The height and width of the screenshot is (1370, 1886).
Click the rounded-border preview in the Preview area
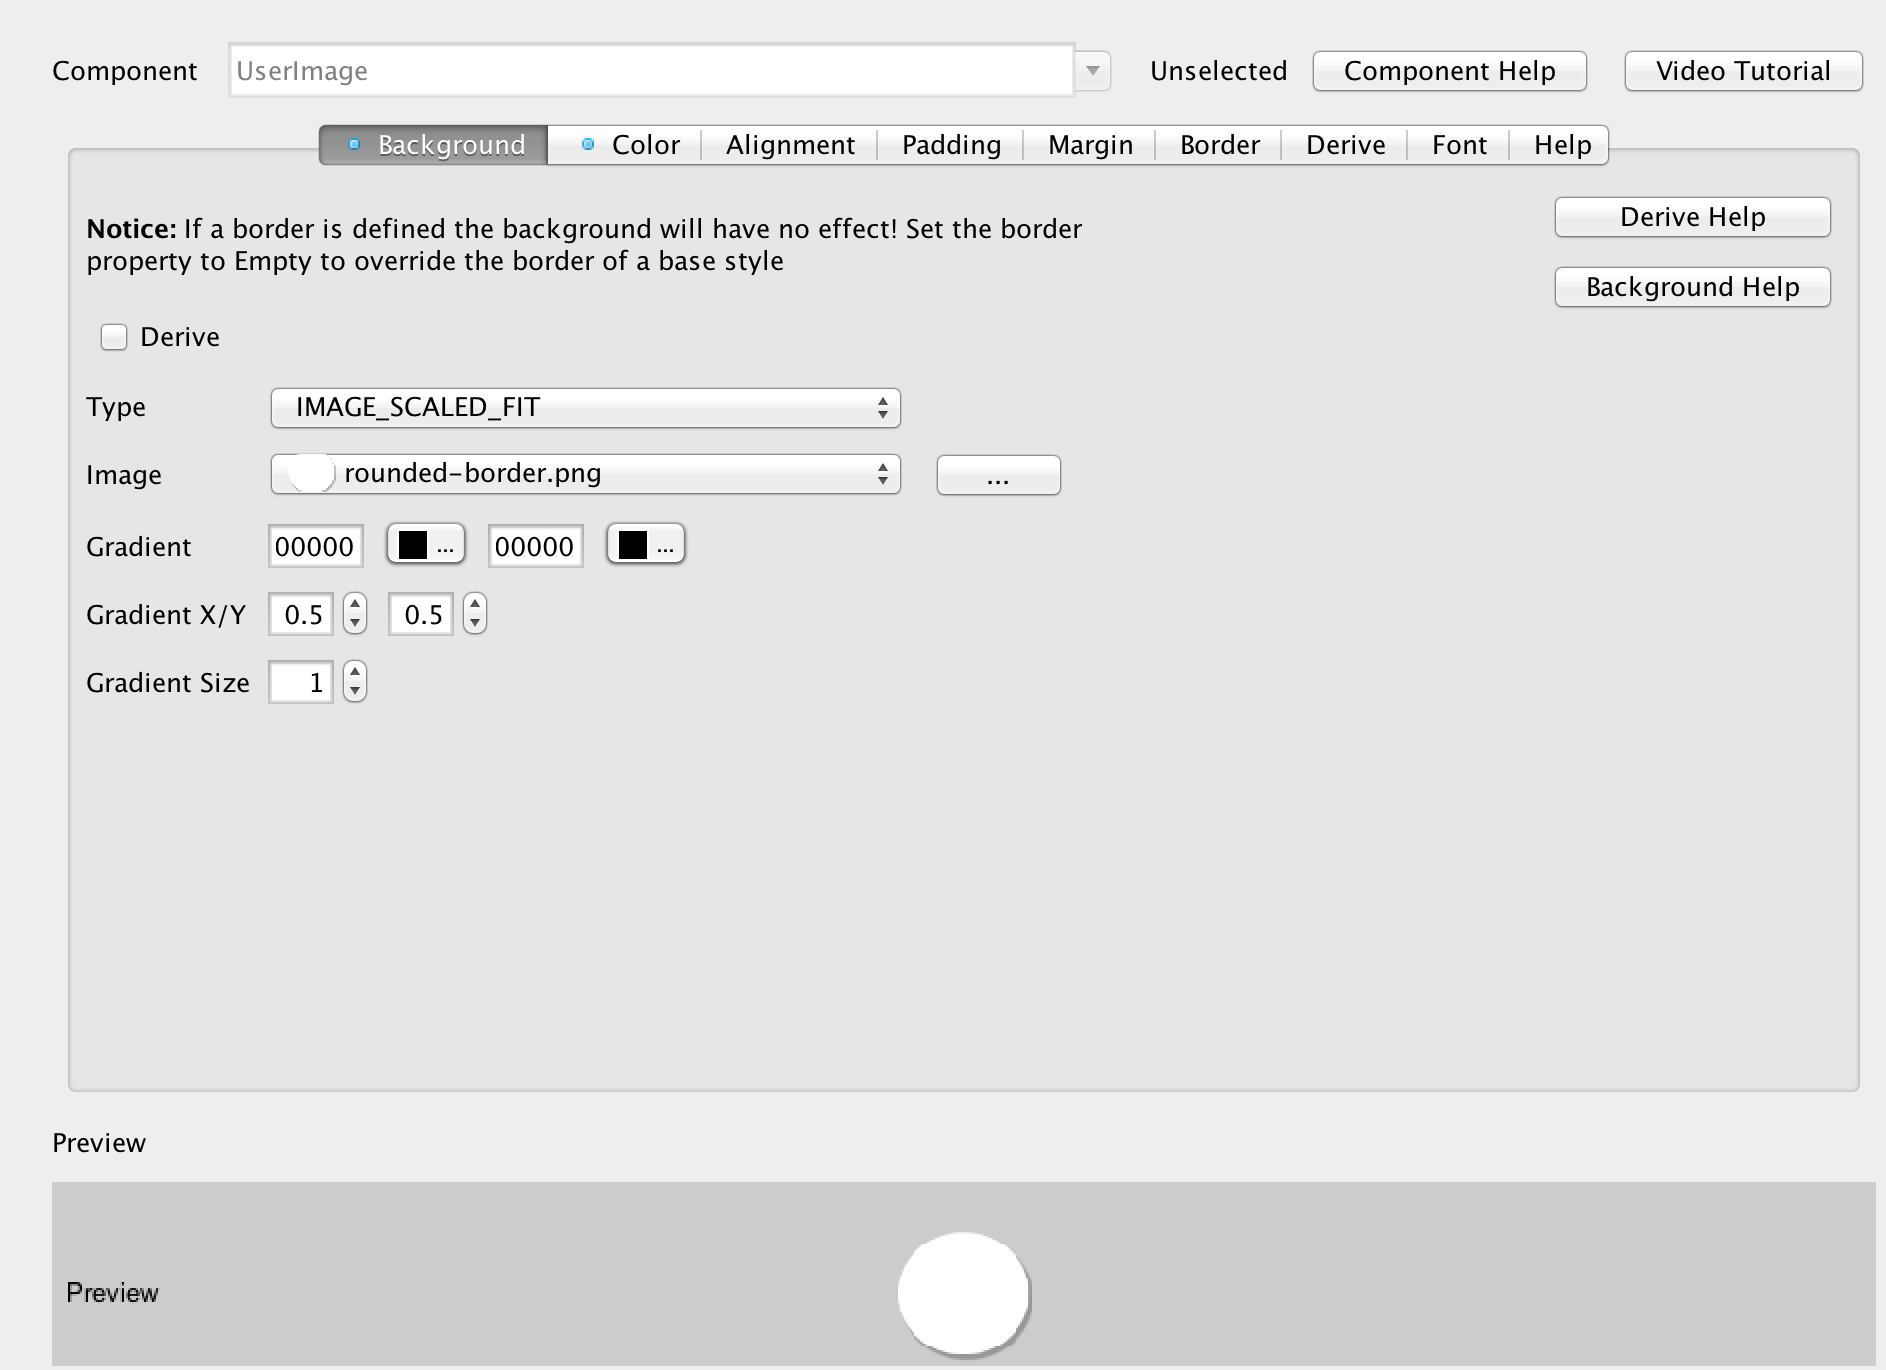[x=962, y=1292]
